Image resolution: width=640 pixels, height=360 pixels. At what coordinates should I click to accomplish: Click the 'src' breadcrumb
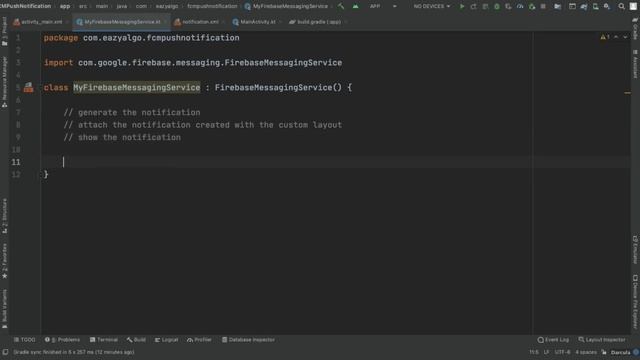click(x=83, y=6)
